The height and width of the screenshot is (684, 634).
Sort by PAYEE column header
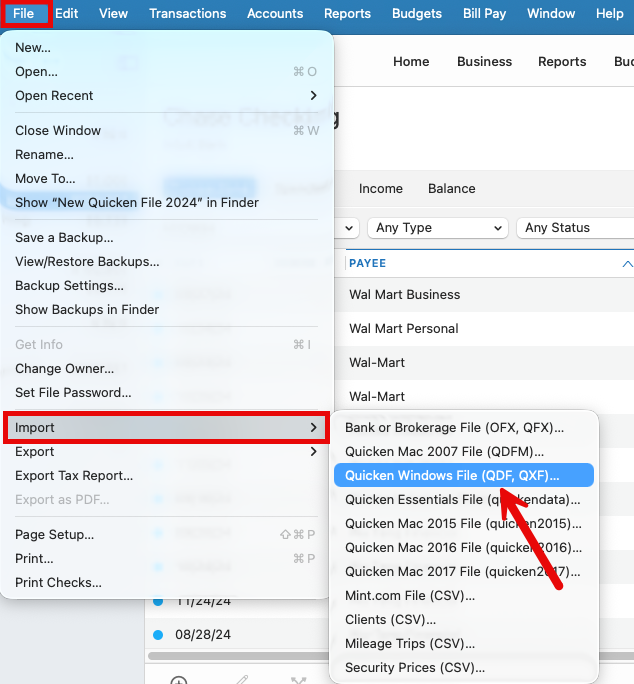[367, 263]
